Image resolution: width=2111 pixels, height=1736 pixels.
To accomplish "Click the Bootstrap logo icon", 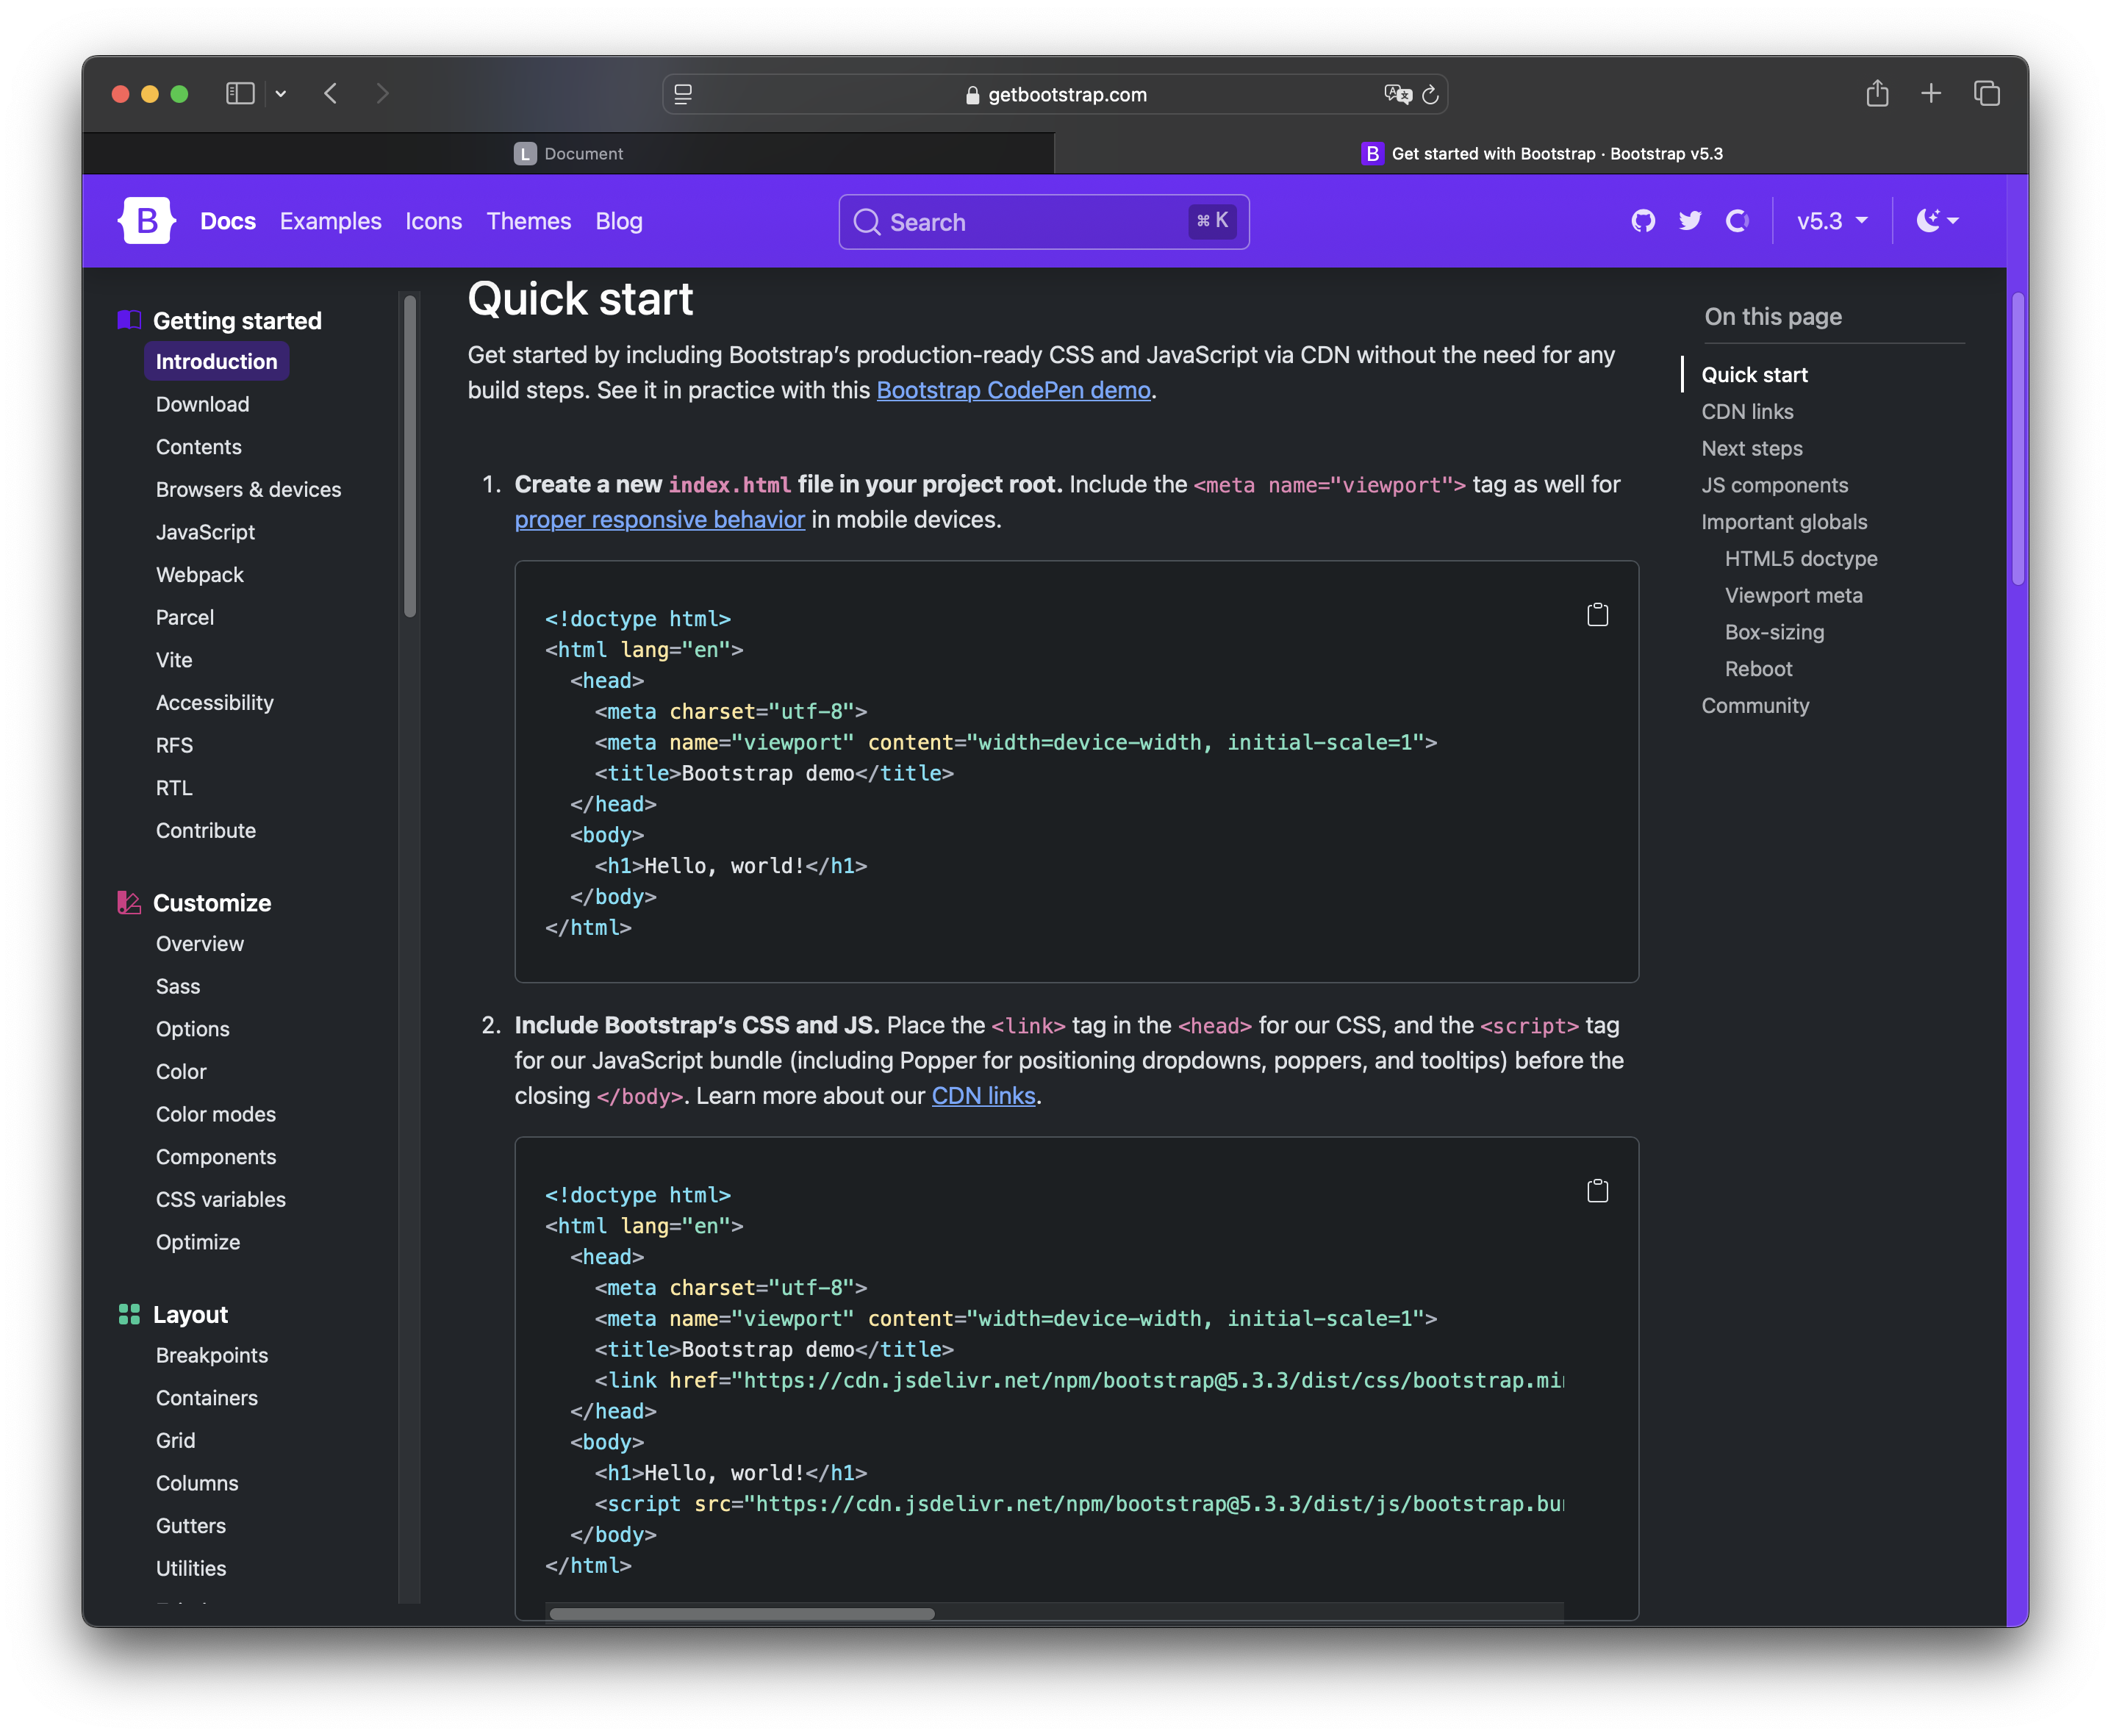I will pos(147,220).
